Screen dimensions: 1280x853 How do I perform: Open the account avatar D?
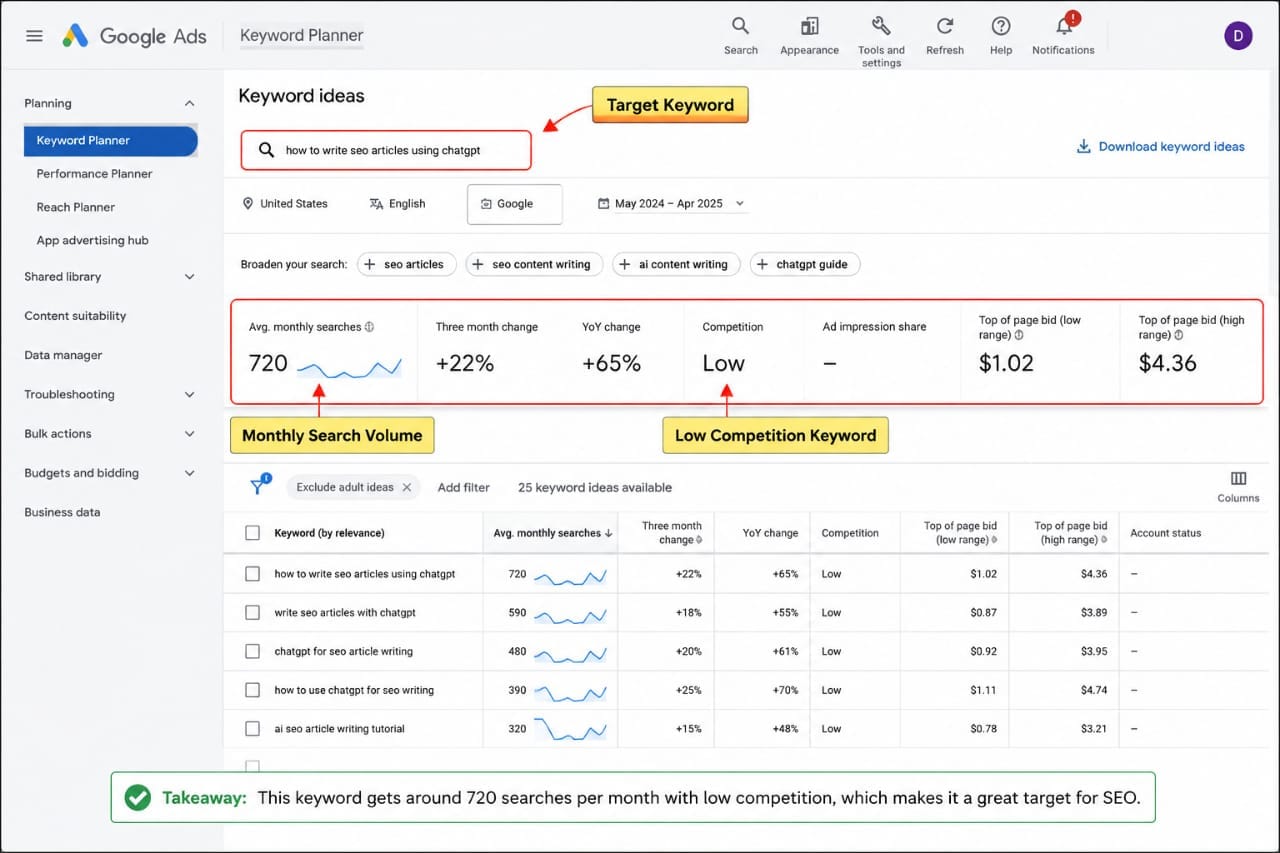1238,36
